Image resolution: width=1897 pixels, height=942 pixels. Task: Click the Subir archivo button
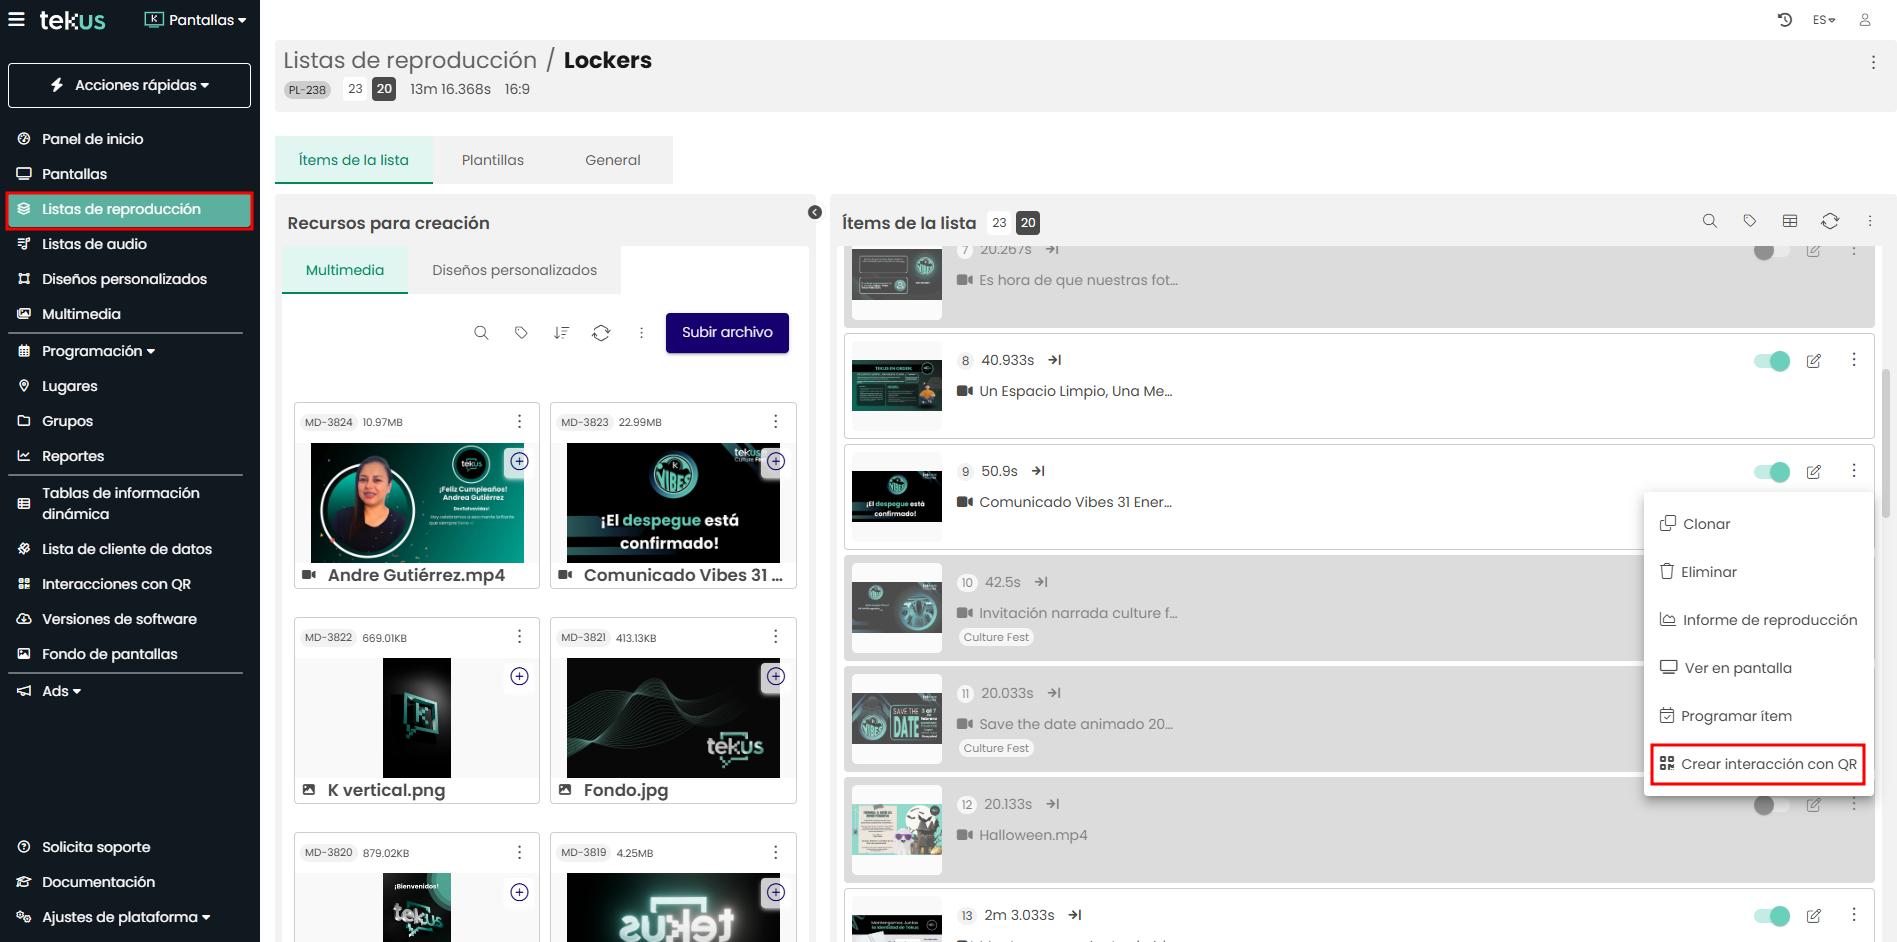click(727, 333)
